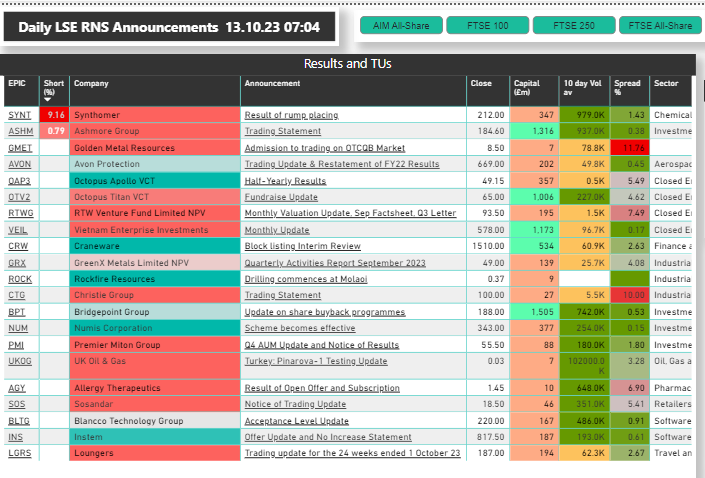Open INS ticker link
The image size is (705, 478).
click(x=15, y=437)
